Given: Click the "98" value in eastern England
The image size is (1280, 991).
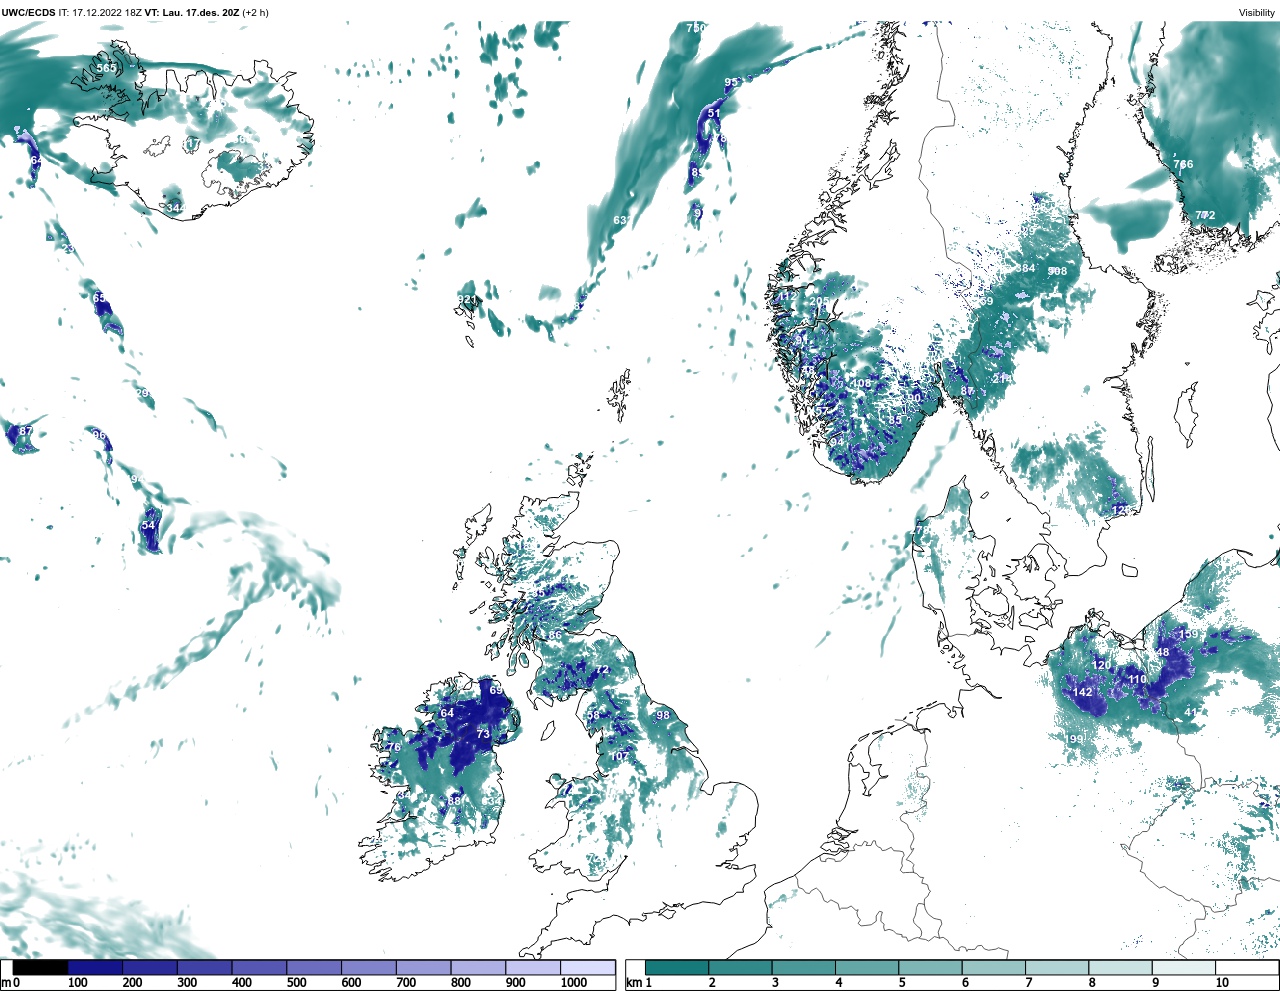Looking at the screenshot, I should tap(663, 715).
